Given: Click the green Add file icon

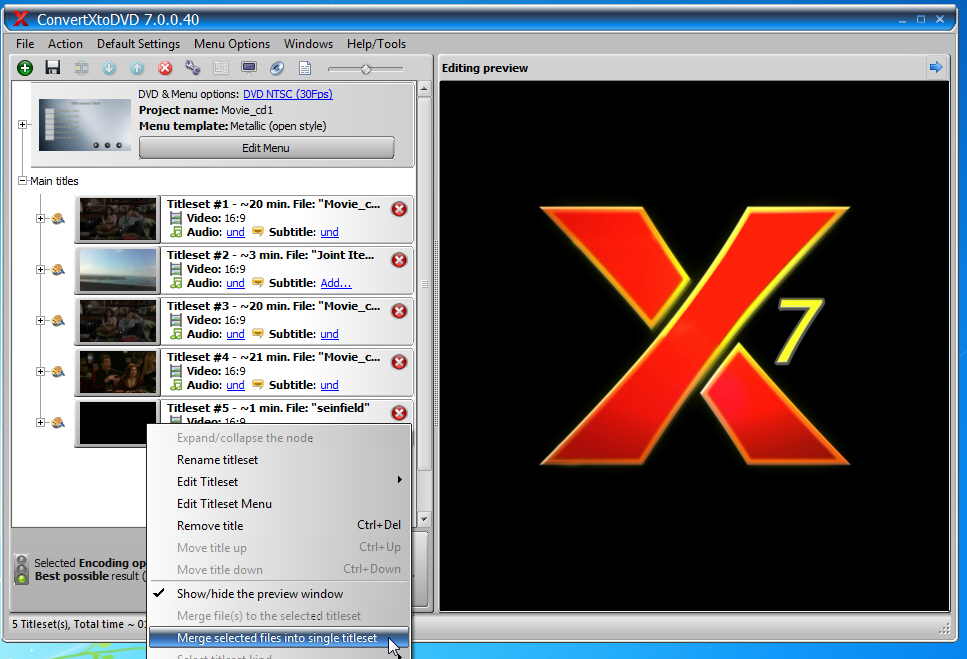Looking at the screenshot, I should tap(25, 68).
